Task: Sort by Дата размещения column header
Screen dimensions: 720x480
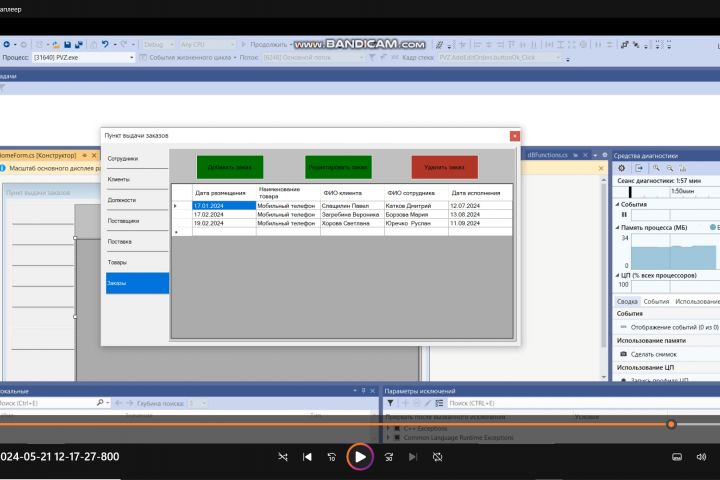Action: (x=224, y=193)
